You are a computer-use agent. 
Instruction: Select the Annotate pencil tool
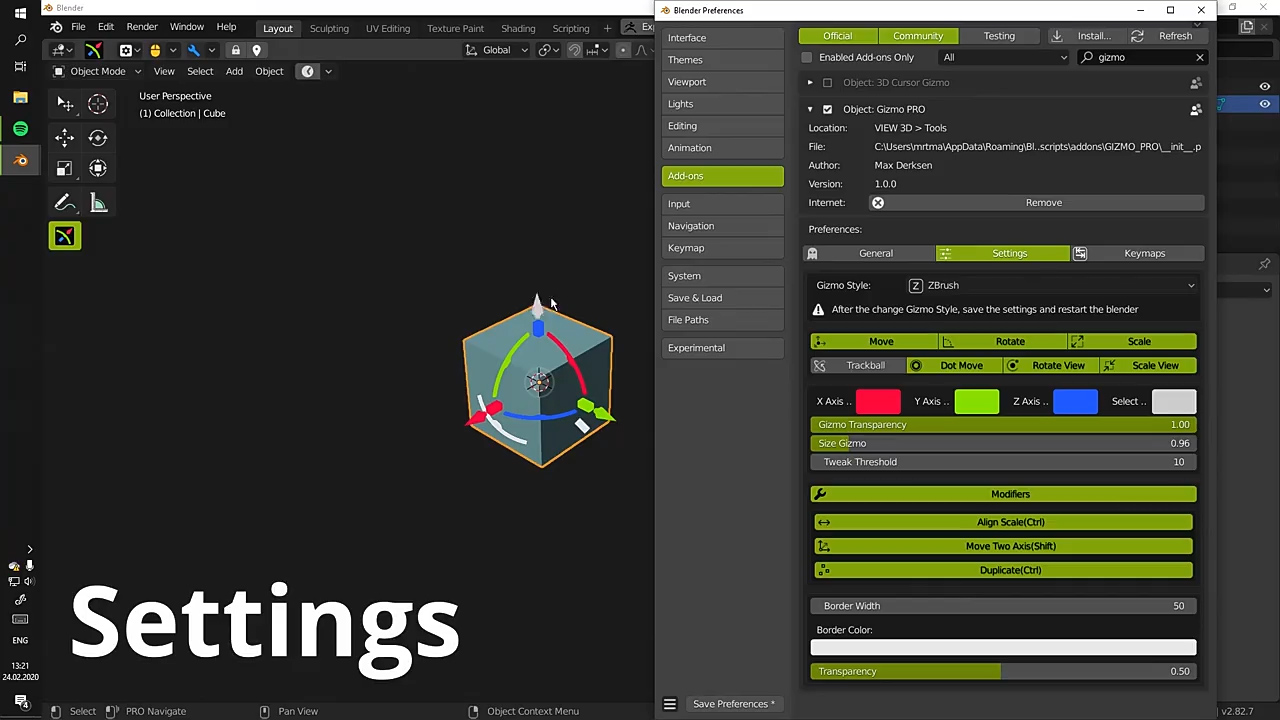click(x=65, y=203)
